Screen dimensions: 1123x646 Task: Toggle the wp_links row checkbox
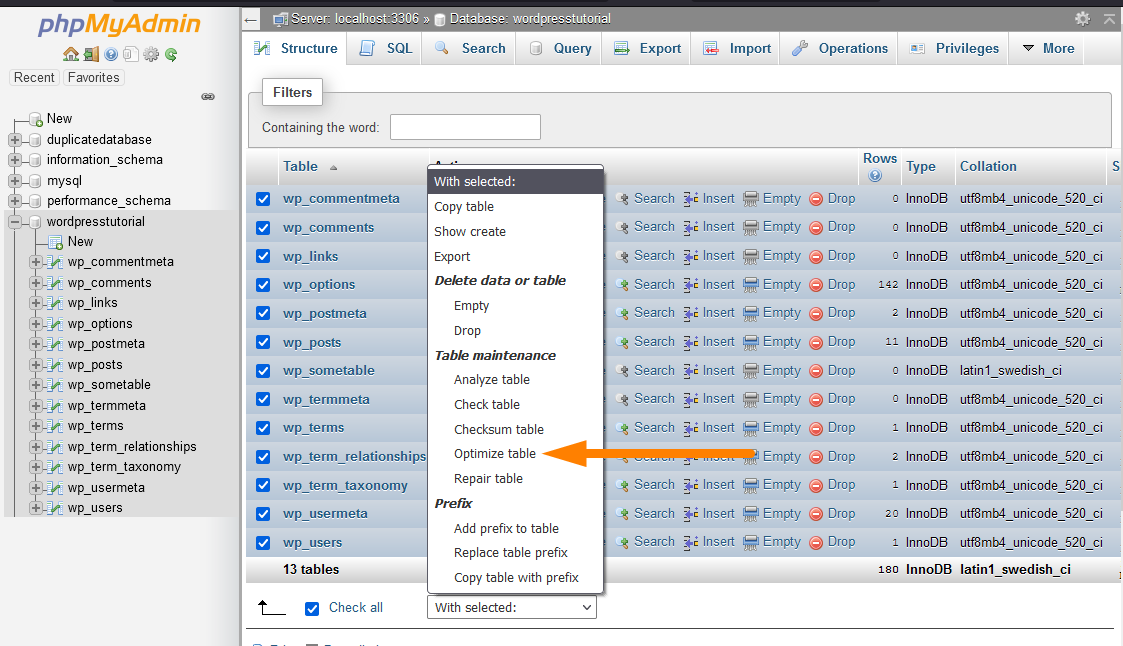coord(263,256)
